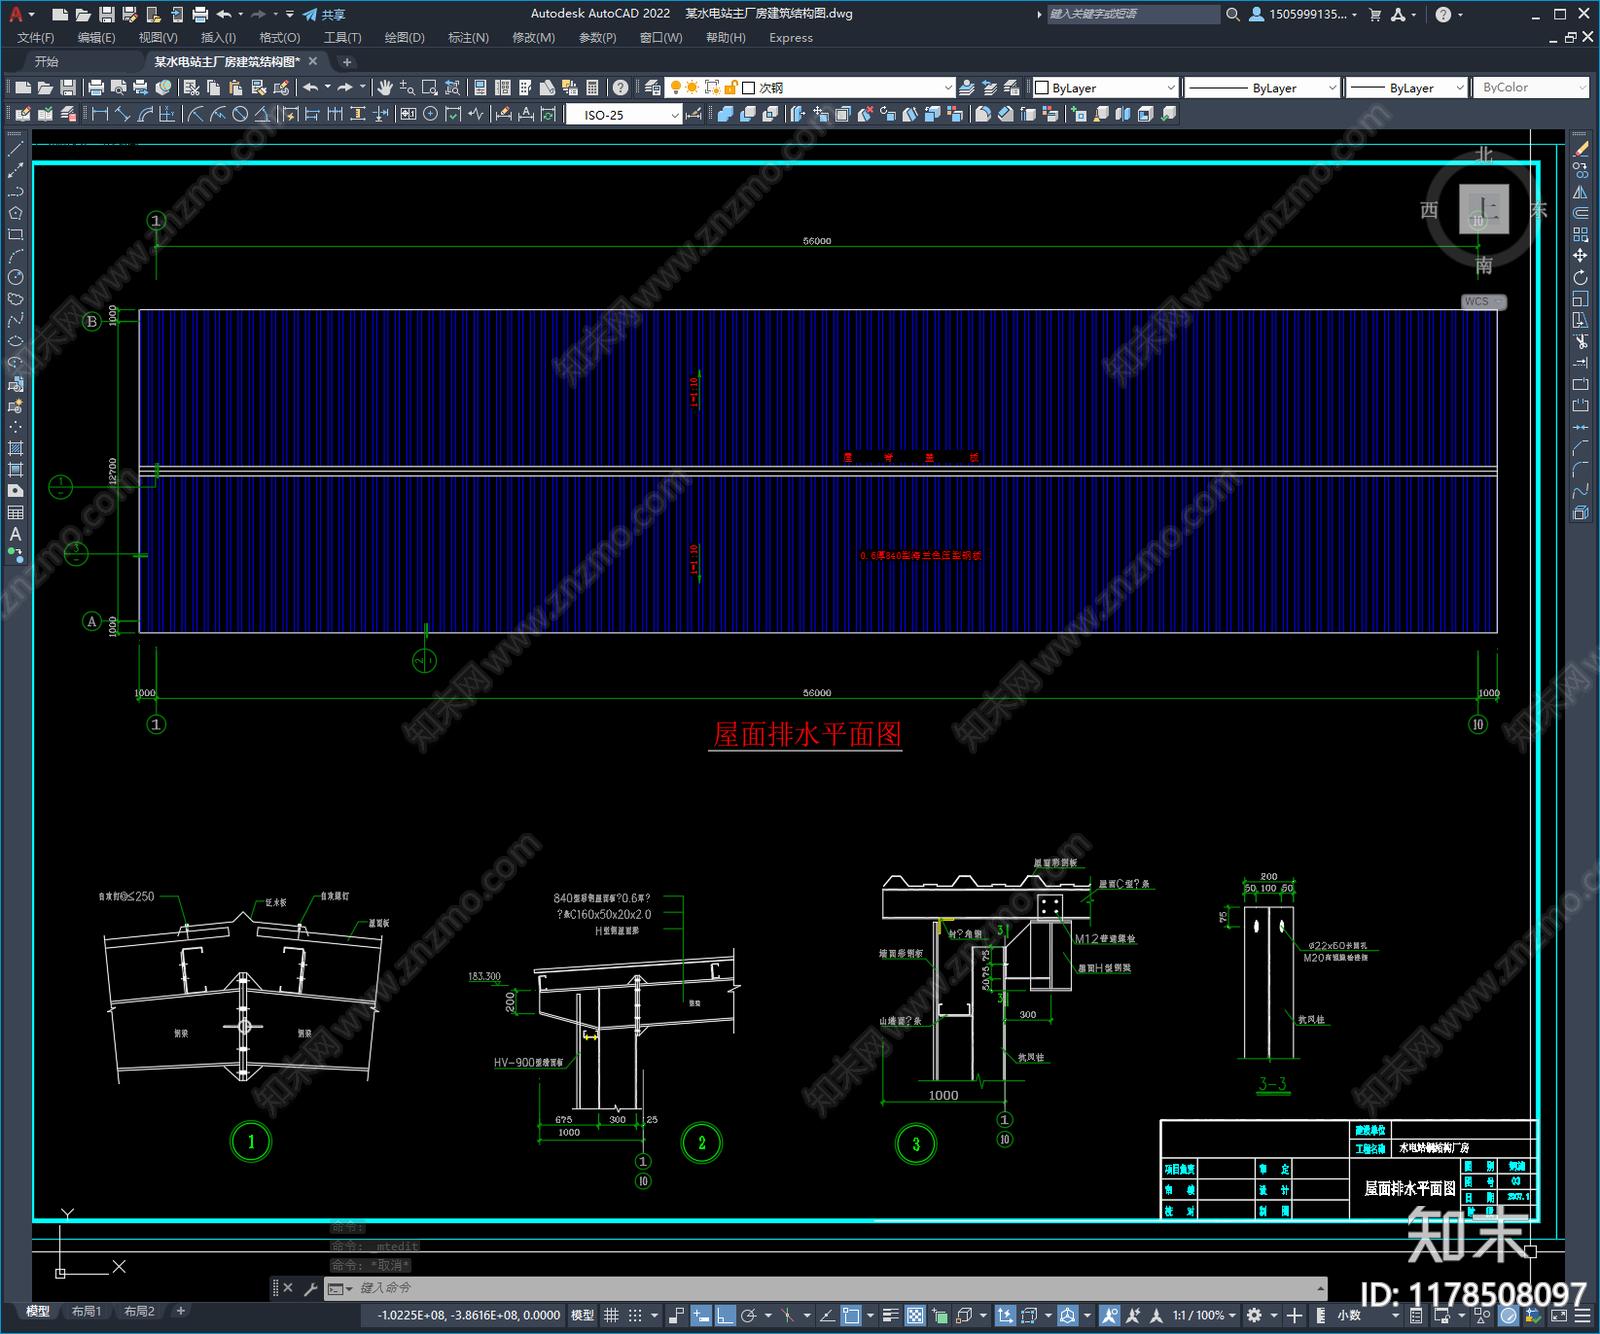Select the Center Mark tool
This screenshot has height=1334, width=1600.
tap(430, 114)
